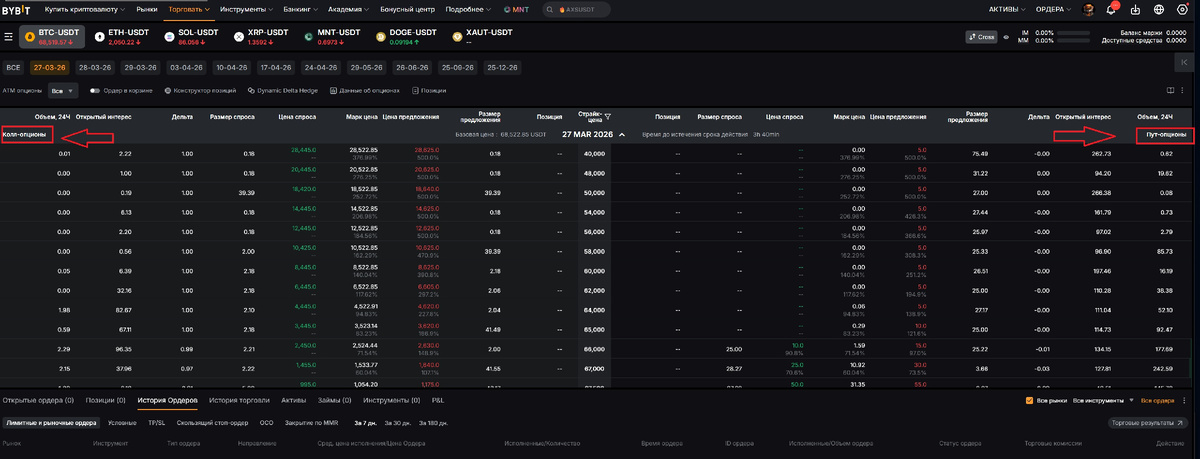Open ATM опционы Все dropdown
The image size is (1200, 459).
63,90
